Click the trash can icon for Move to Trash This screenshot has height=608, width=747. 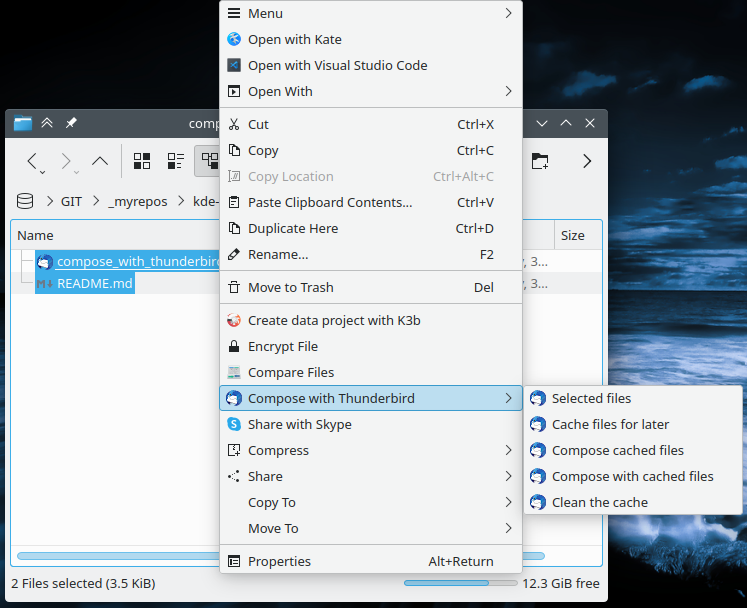pos(234,287)
